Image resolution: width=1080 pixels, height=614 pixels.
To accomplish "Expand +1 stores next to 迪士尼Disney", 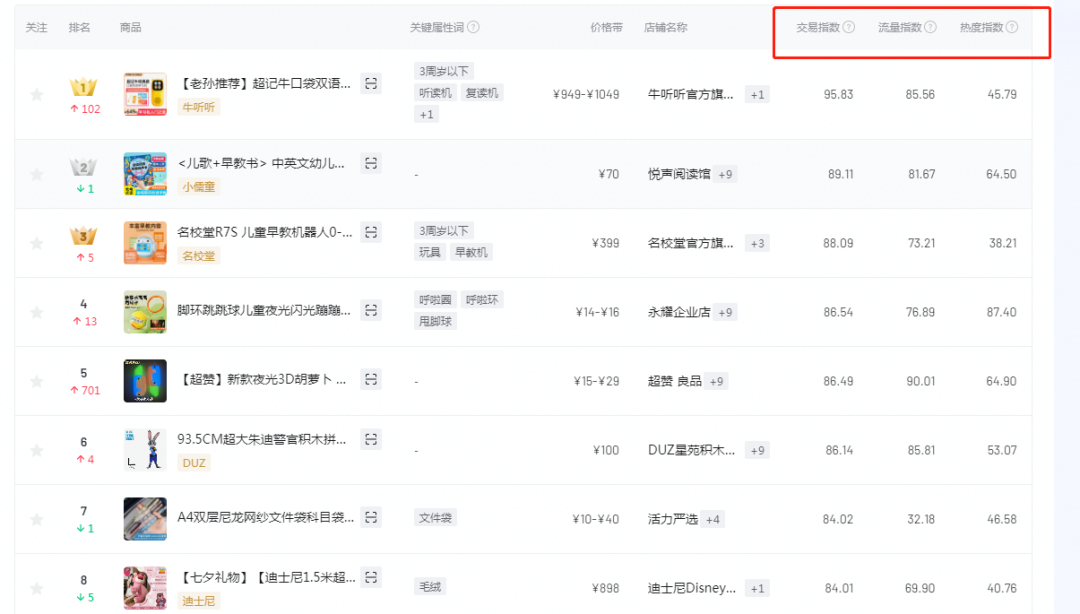I will click(x=757, y=588).
